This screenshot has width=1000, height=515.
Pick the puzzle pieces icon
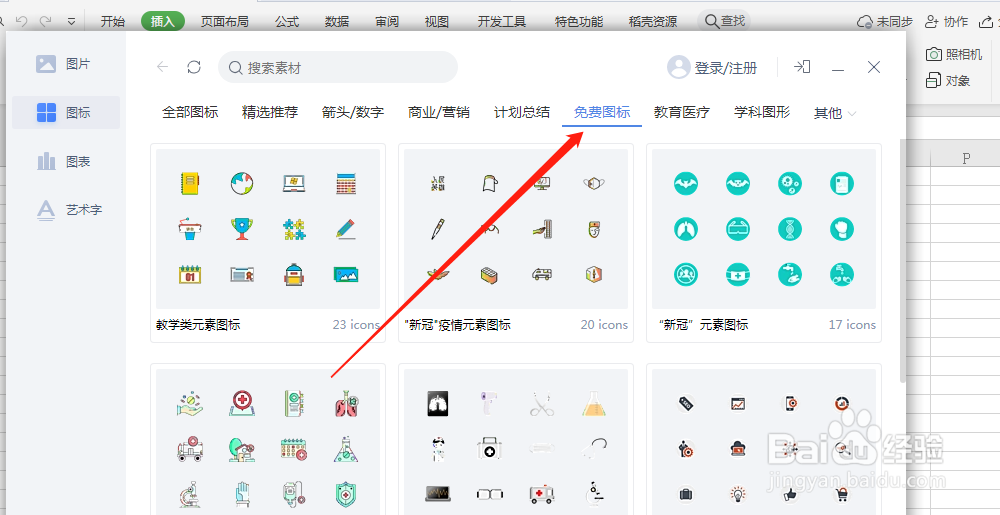click(294, 229)
